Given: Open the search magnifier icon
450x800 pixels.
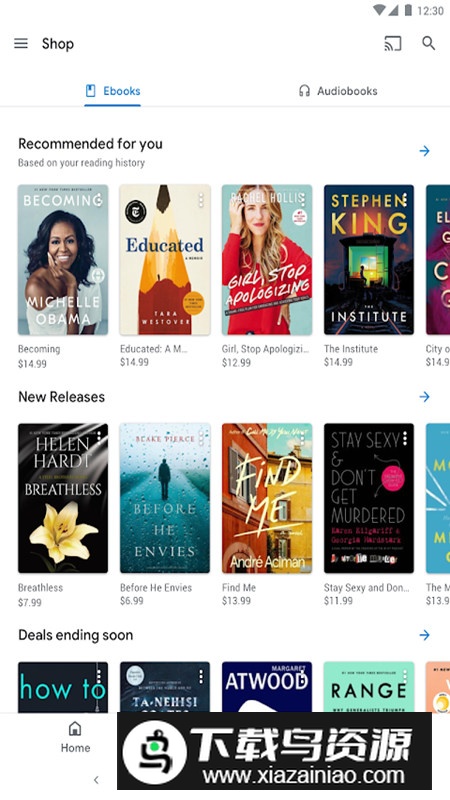Looking at the screenshot, I should tap(429, 43).
